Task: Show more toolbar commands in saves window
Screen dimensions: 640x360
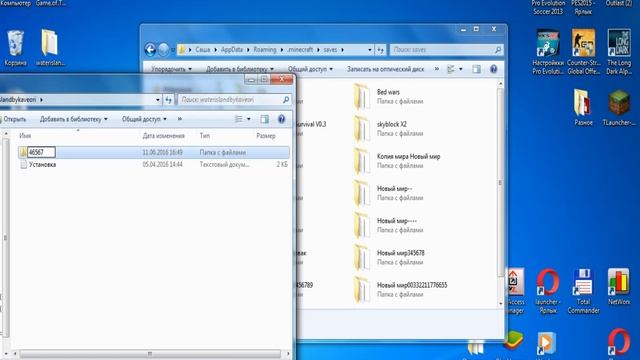Action: coord(437,69)
